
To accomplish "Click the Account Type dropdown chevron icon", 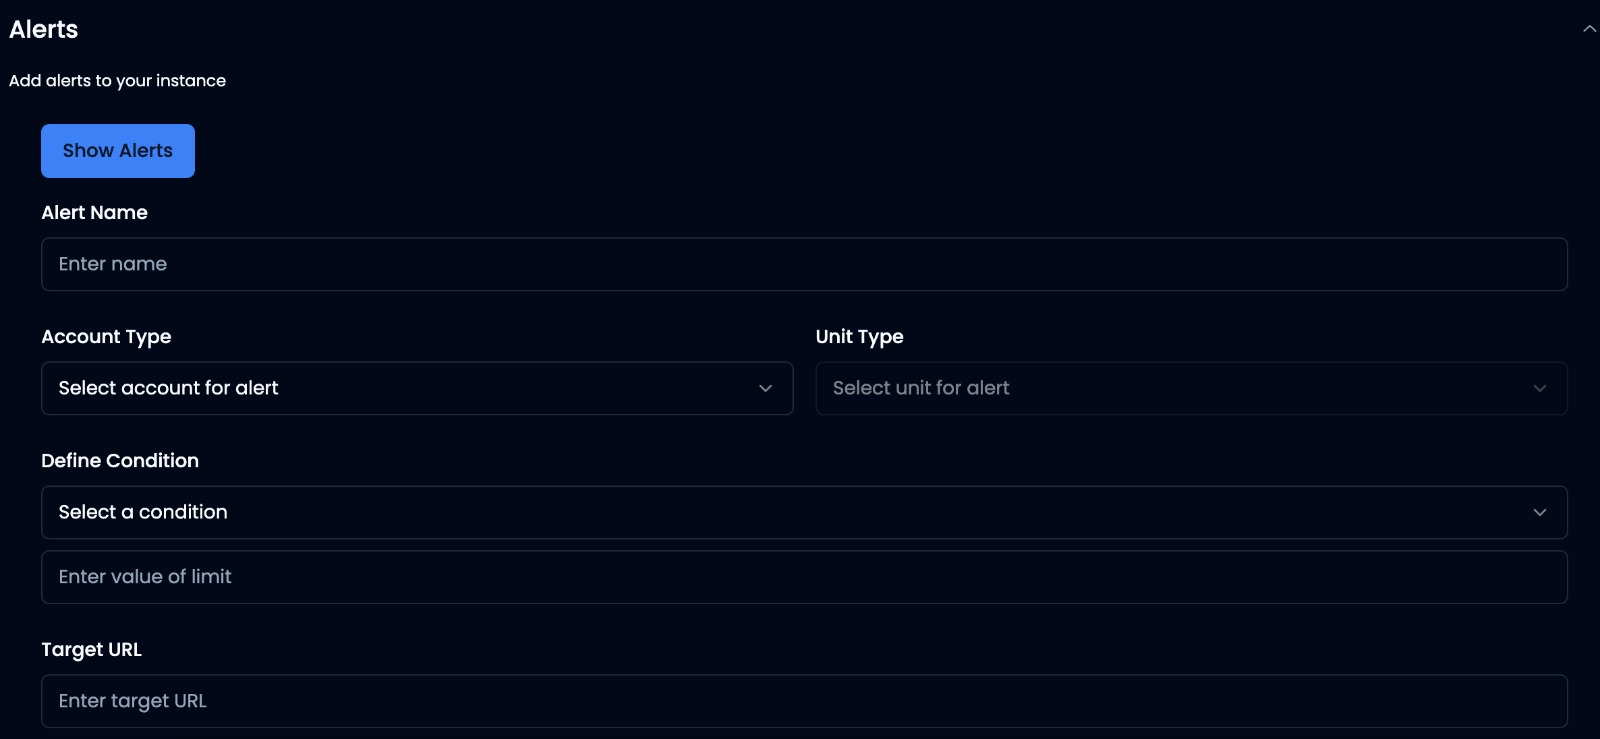I will (765, 388).
